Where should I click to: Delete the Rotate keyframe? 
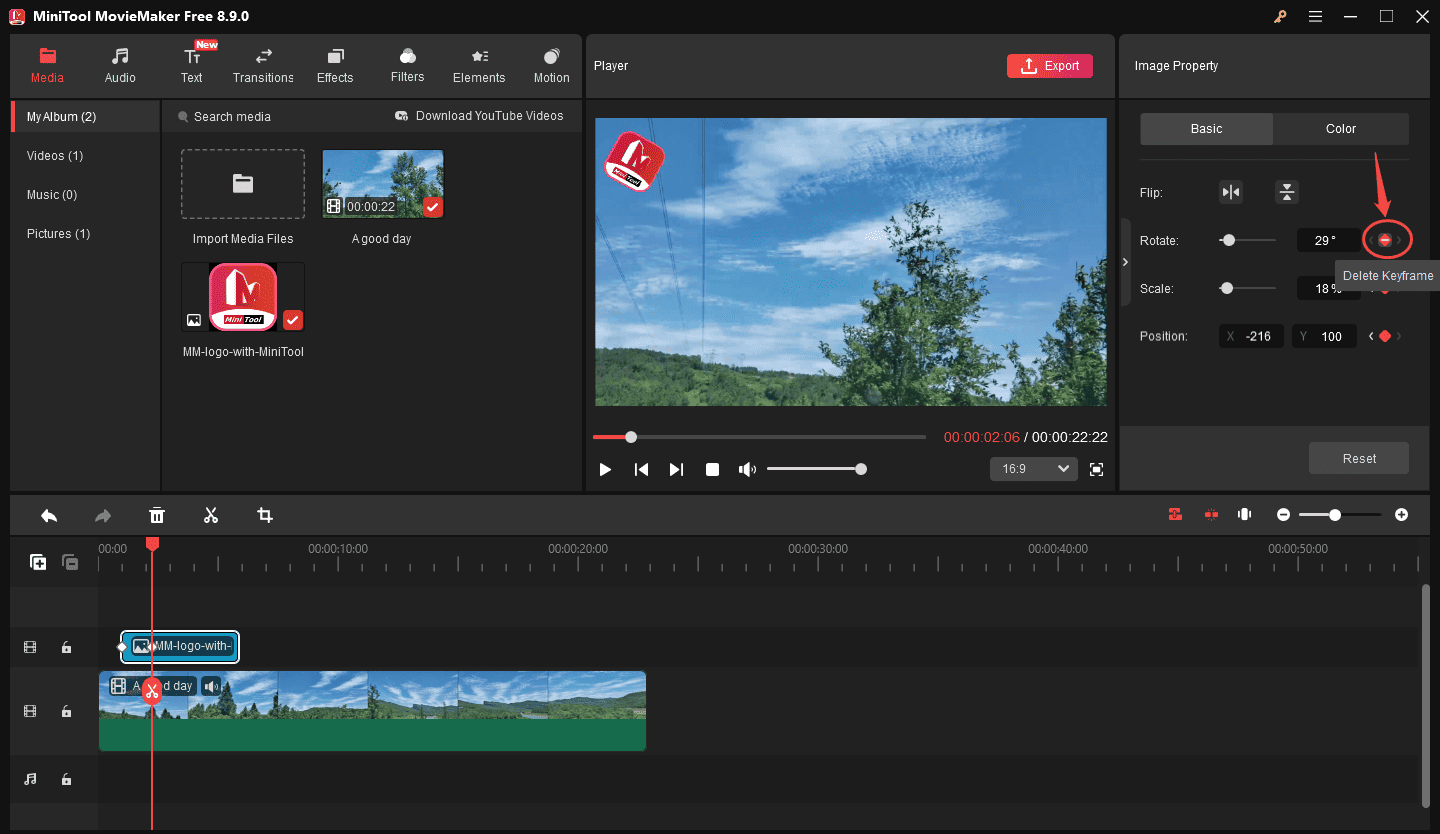click(1385, 240)
